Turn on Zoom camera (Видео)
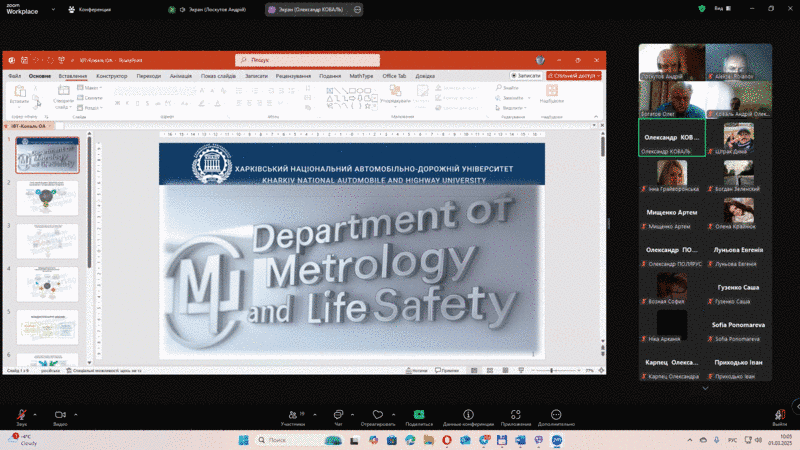 [60, 417]
